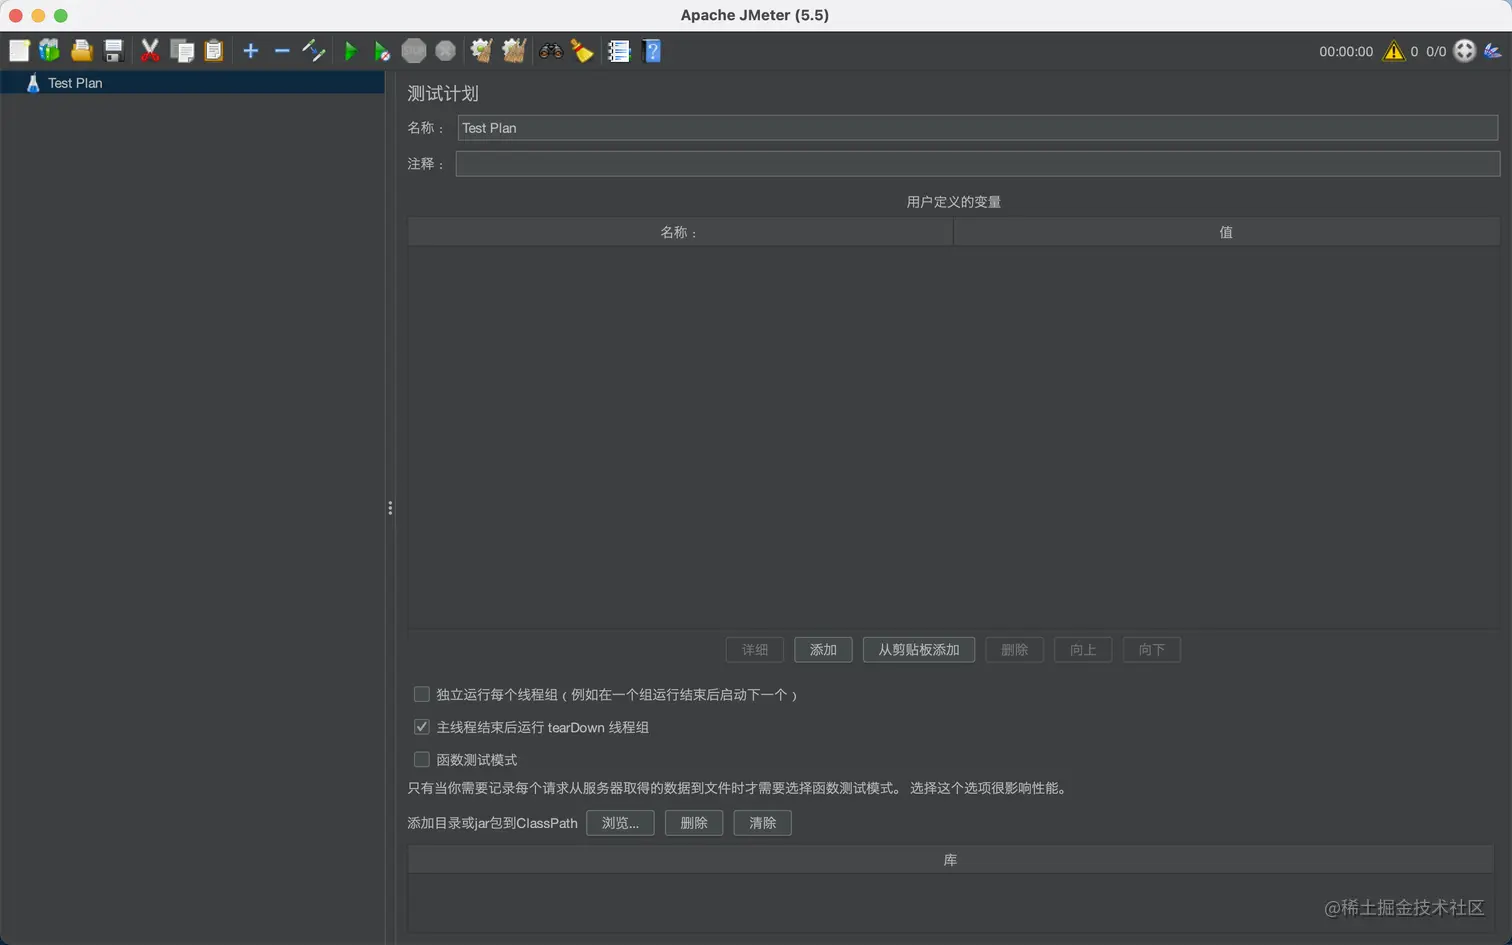The width and height of the screenshot is (1512, 945).
Task: Start the test with green play icon
Action: (x=350, y=51)
